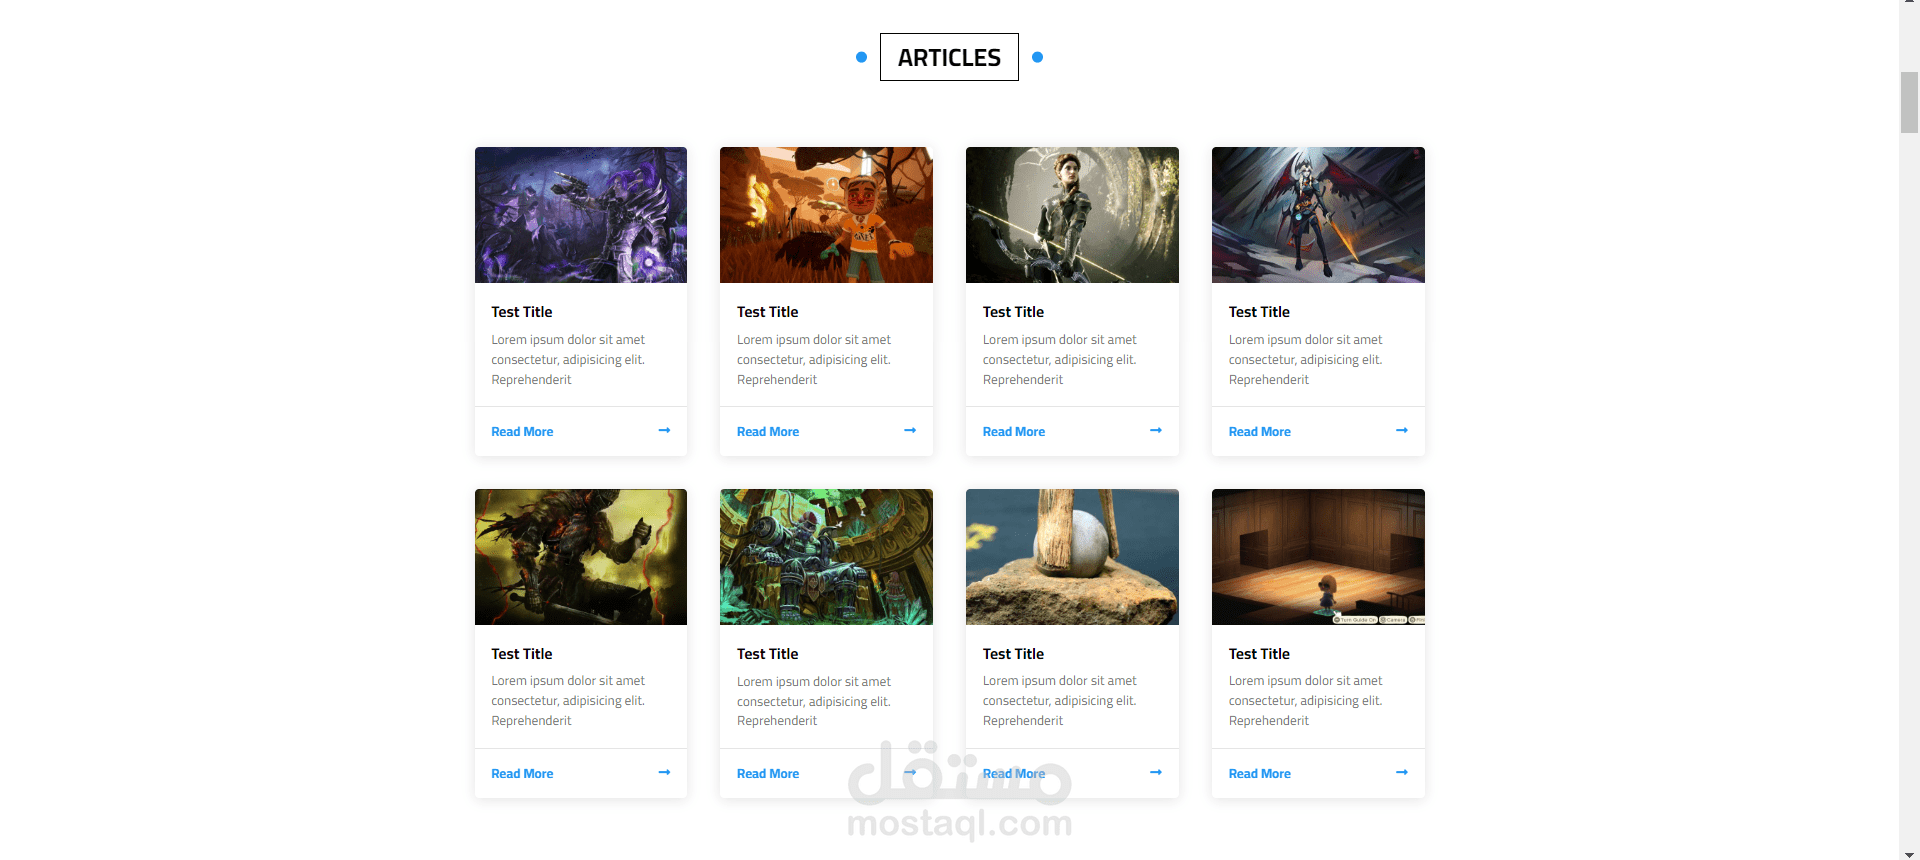The width and height of the screenshot is (1920, 860).
Task: Open the stone ball and wooden stick image
Action: coord(1072,557)
